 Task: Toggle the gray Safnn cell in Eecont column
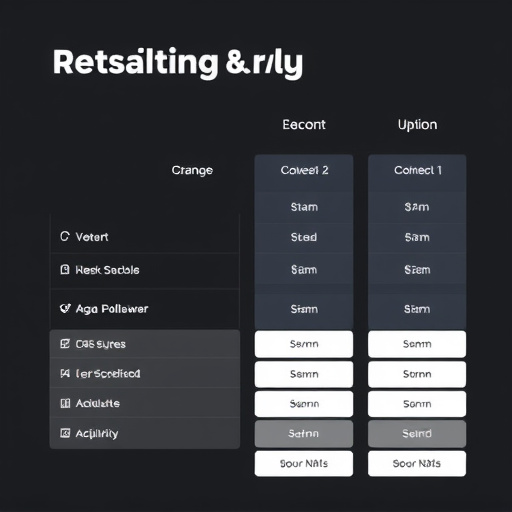304,433
